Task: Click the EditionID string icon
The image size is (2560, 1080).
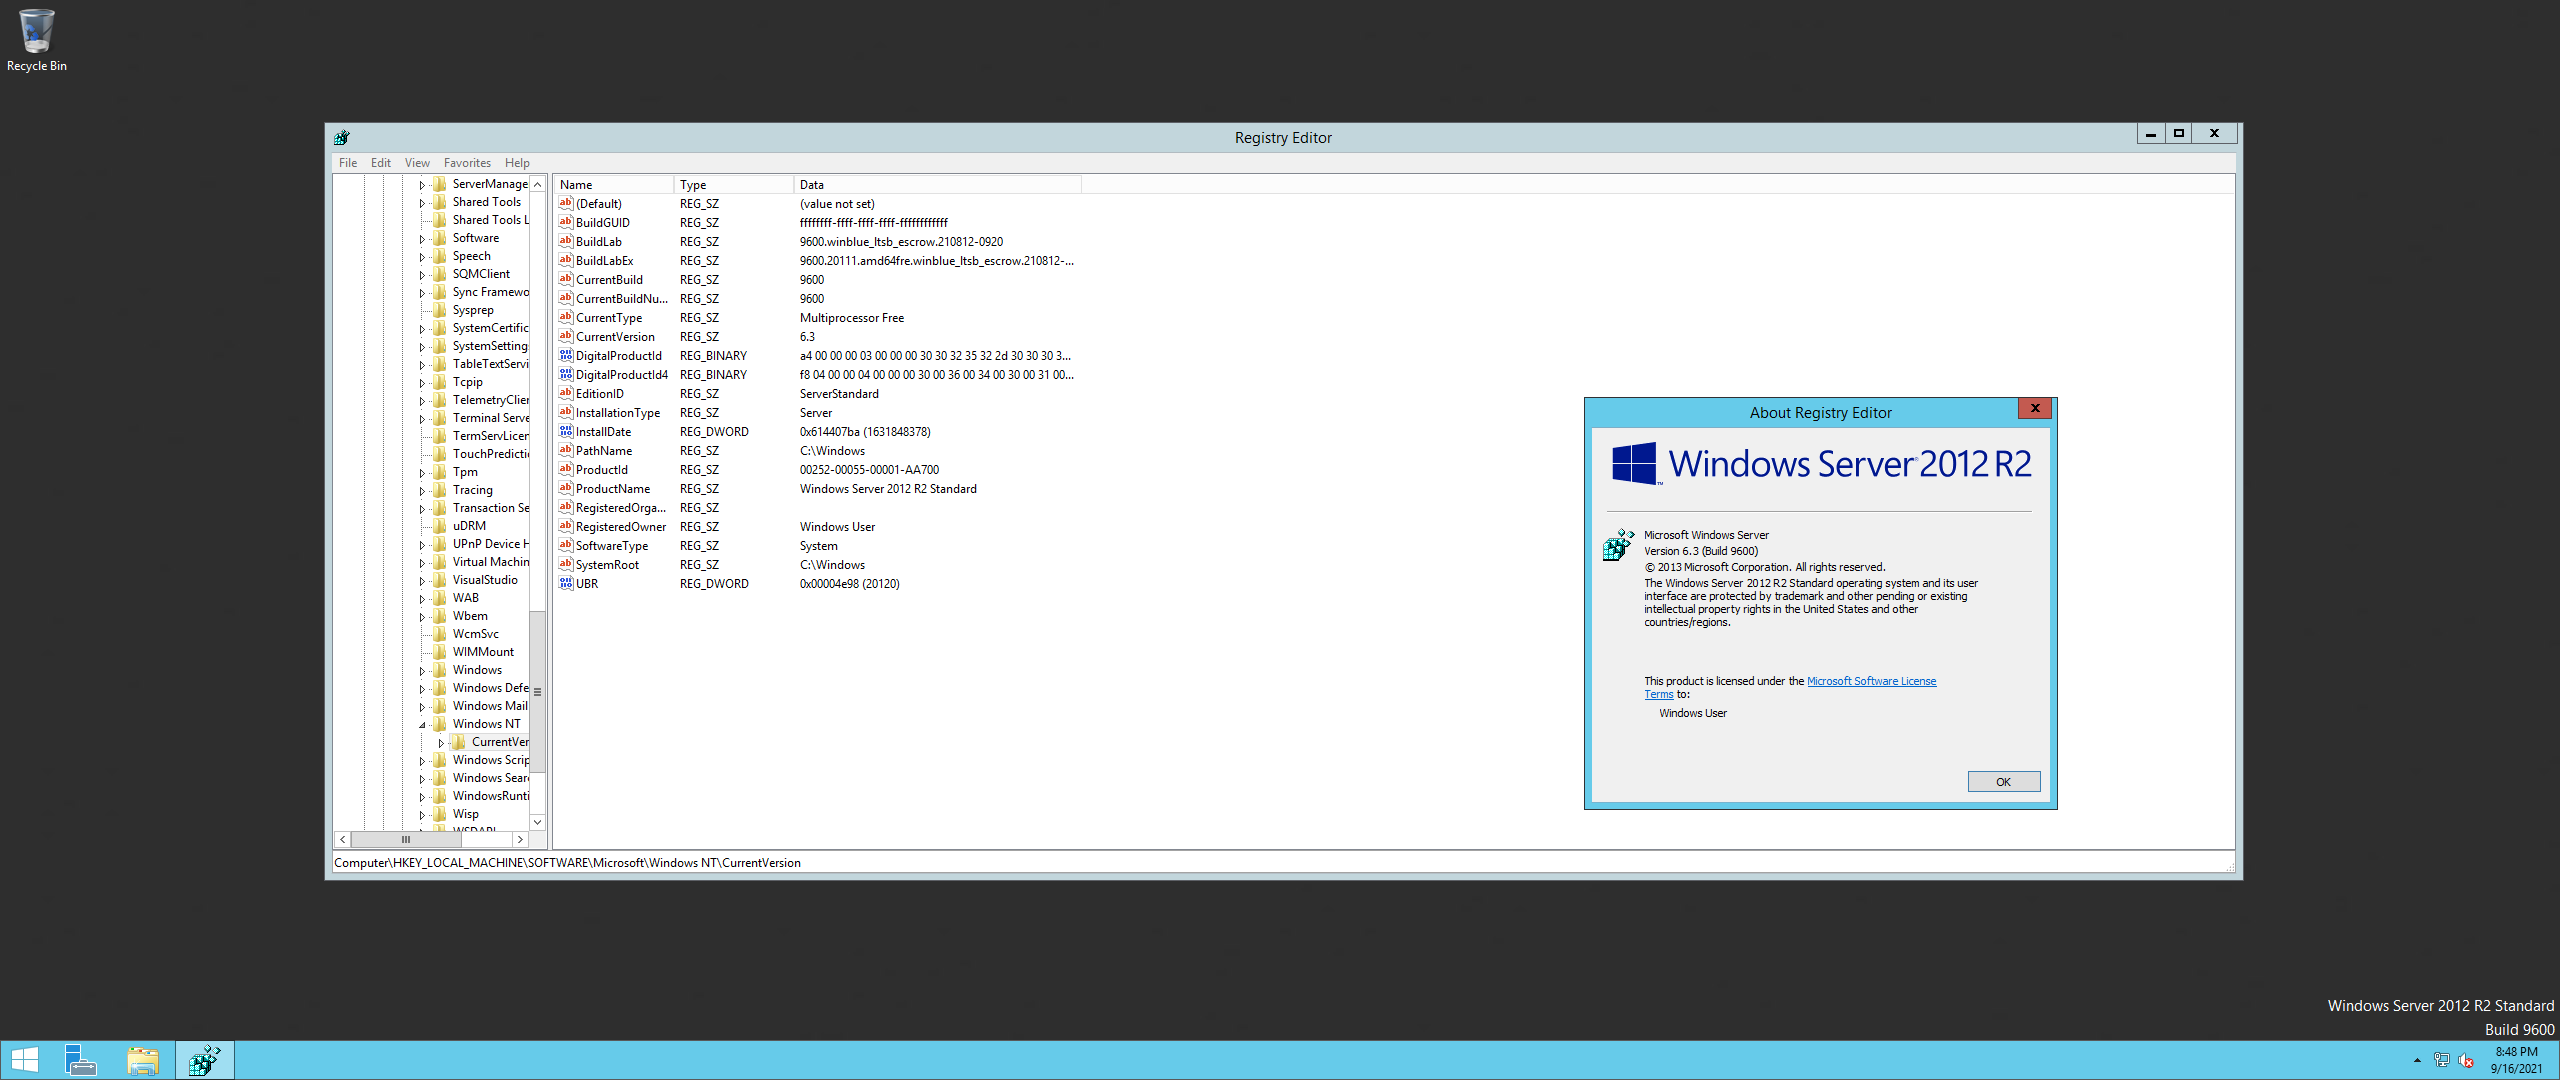Action: pos(566,393)
